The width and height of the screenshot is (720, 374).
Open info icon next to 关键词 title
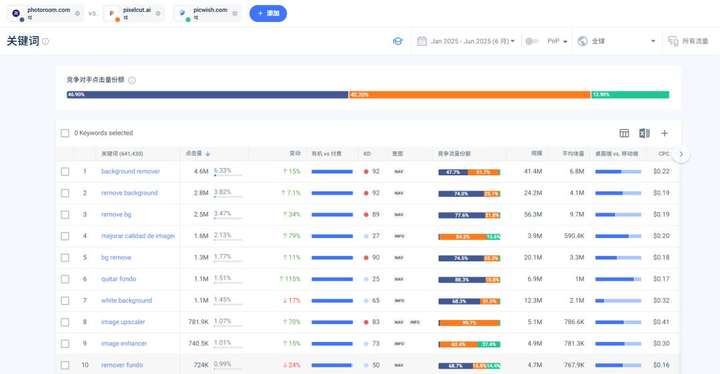[x=45, y=41]
